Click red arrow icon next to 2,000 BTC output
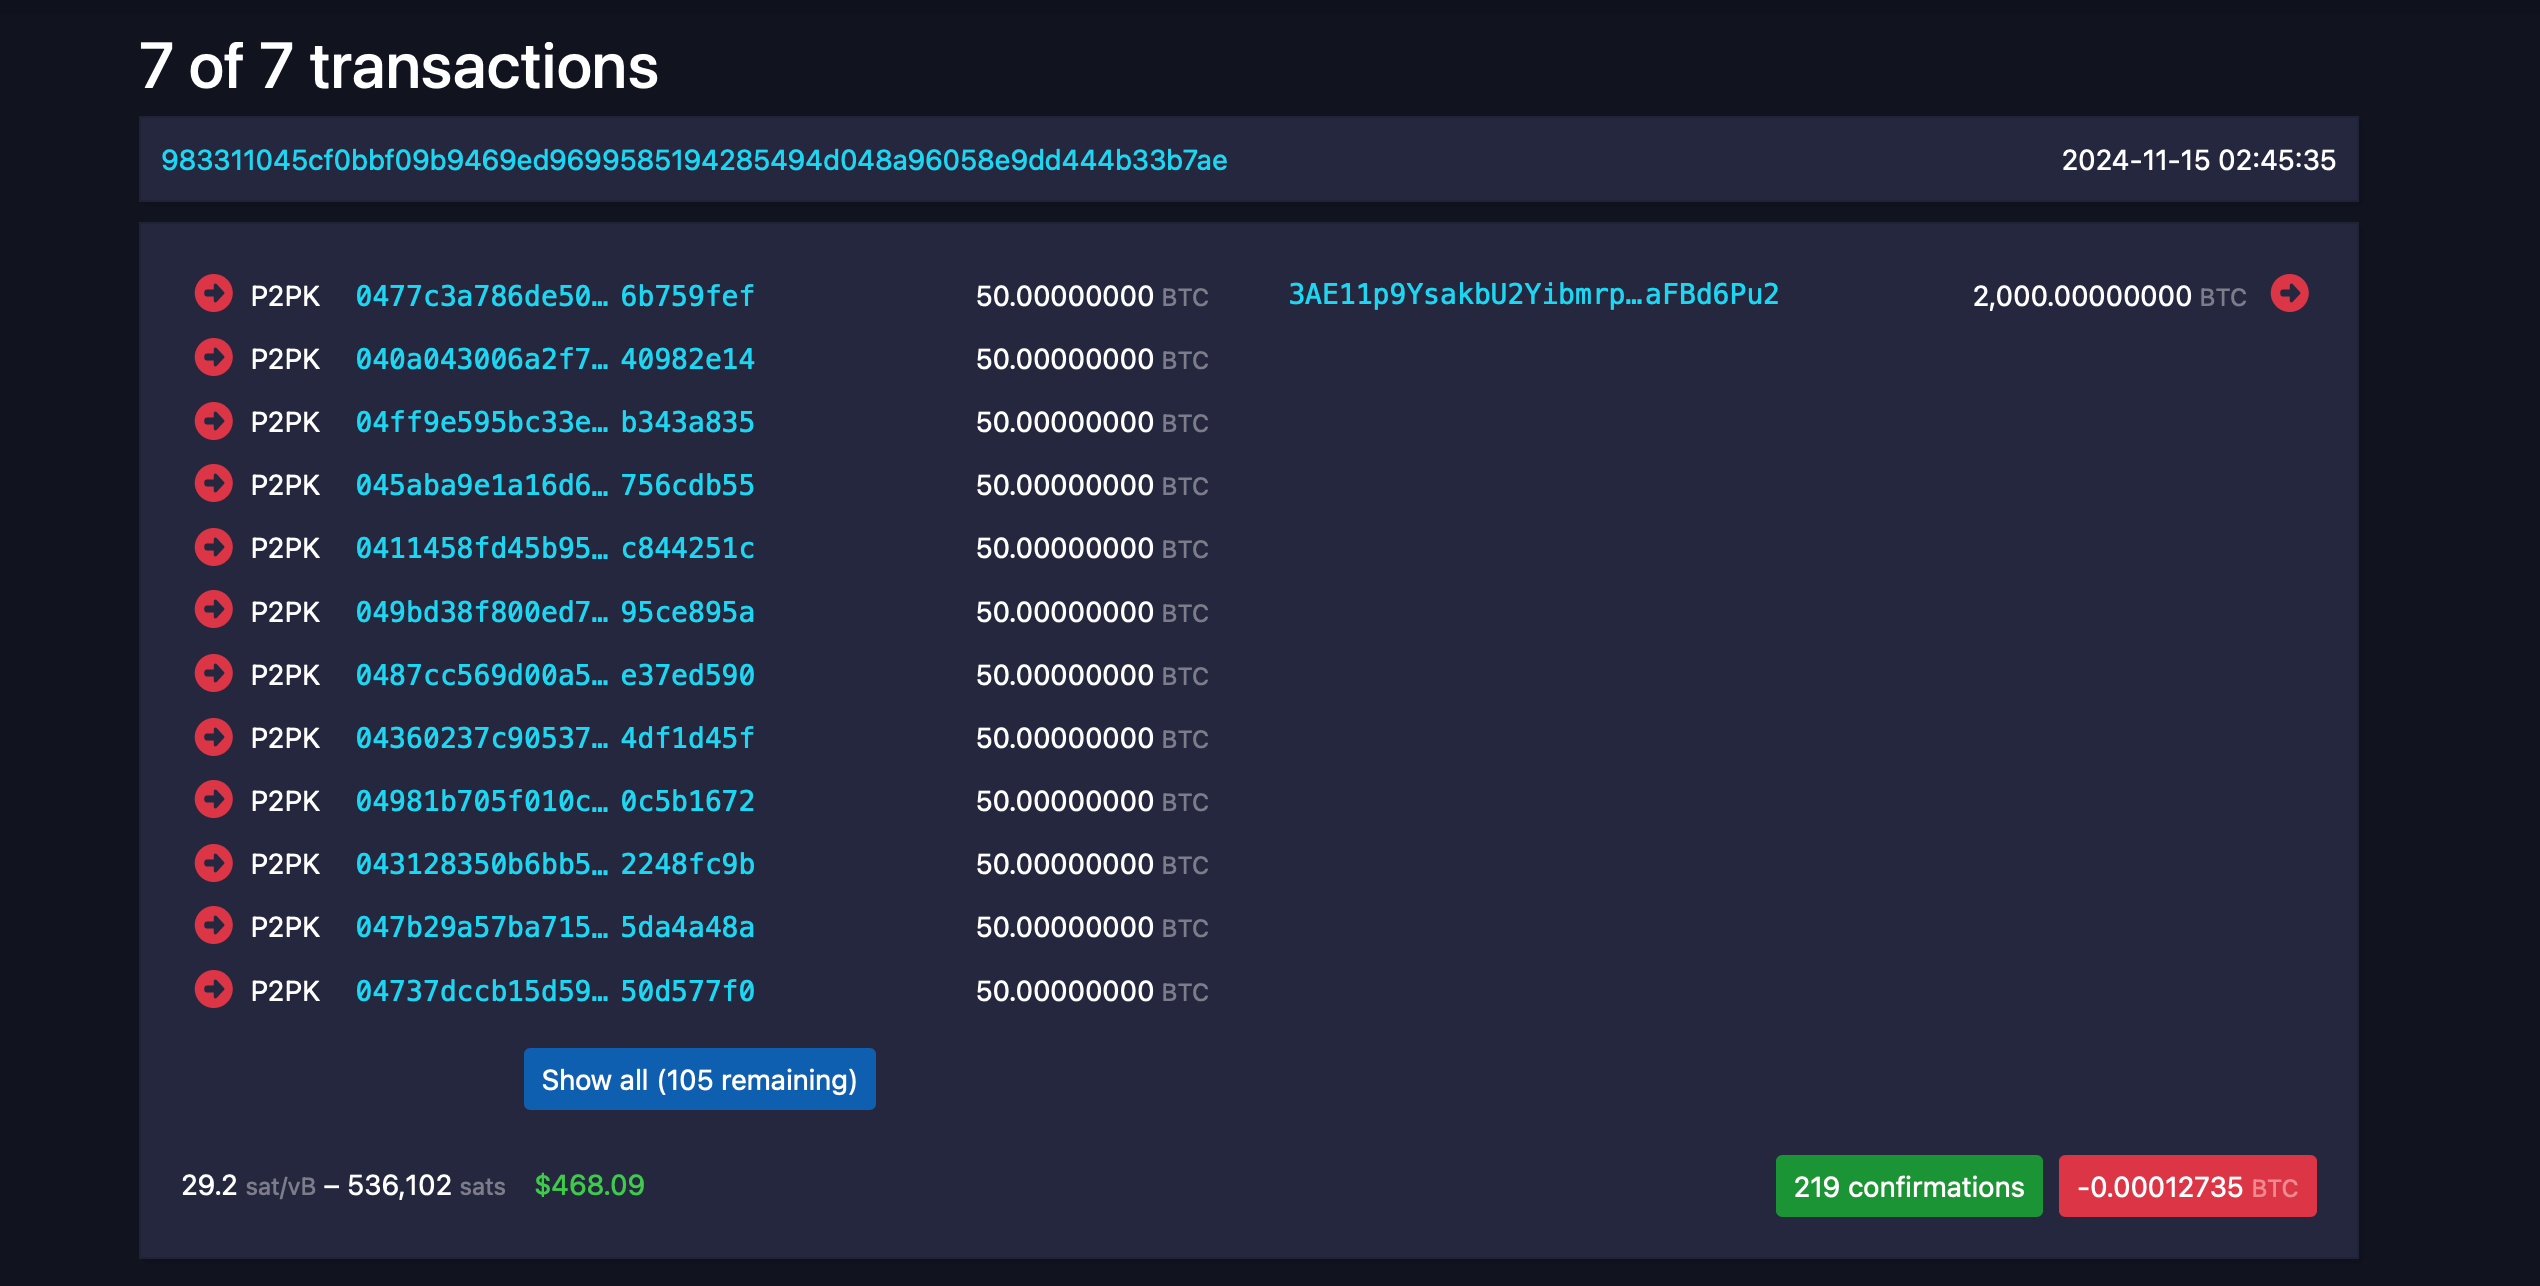2540x1286 pixels. tap(2289, 294)
